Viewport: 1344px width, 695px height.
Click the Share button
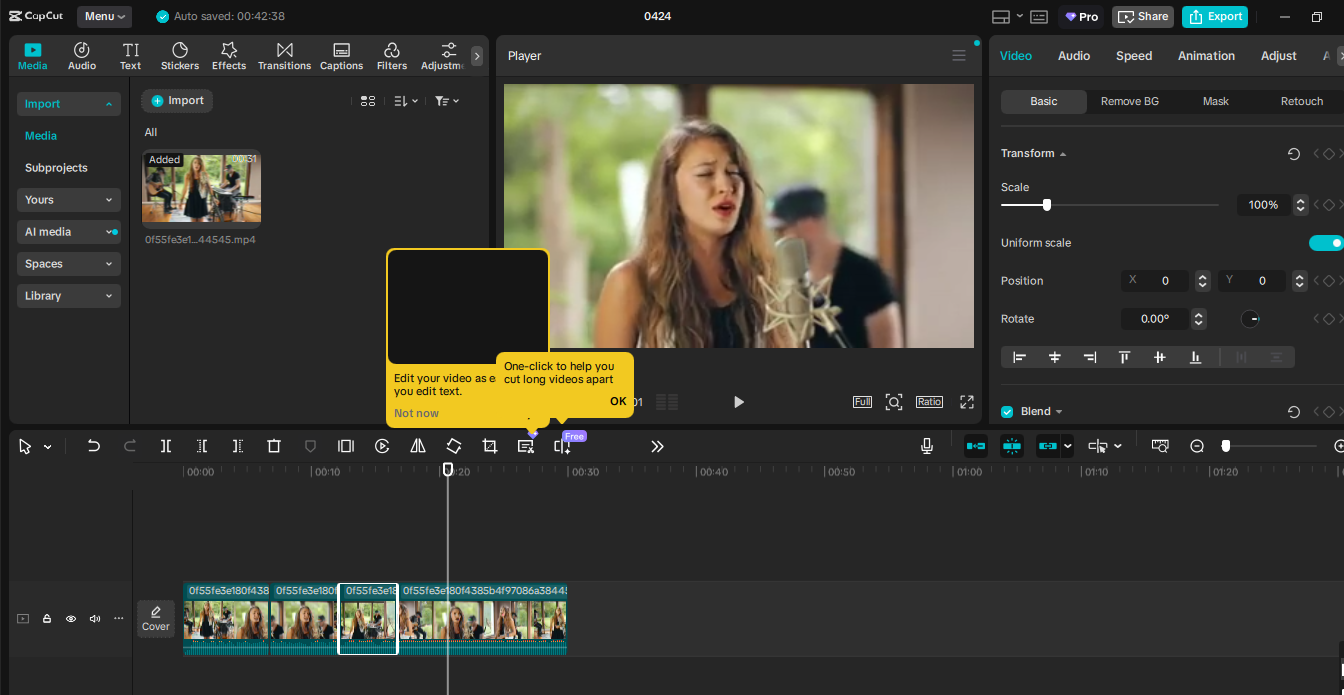(1143, 16)
